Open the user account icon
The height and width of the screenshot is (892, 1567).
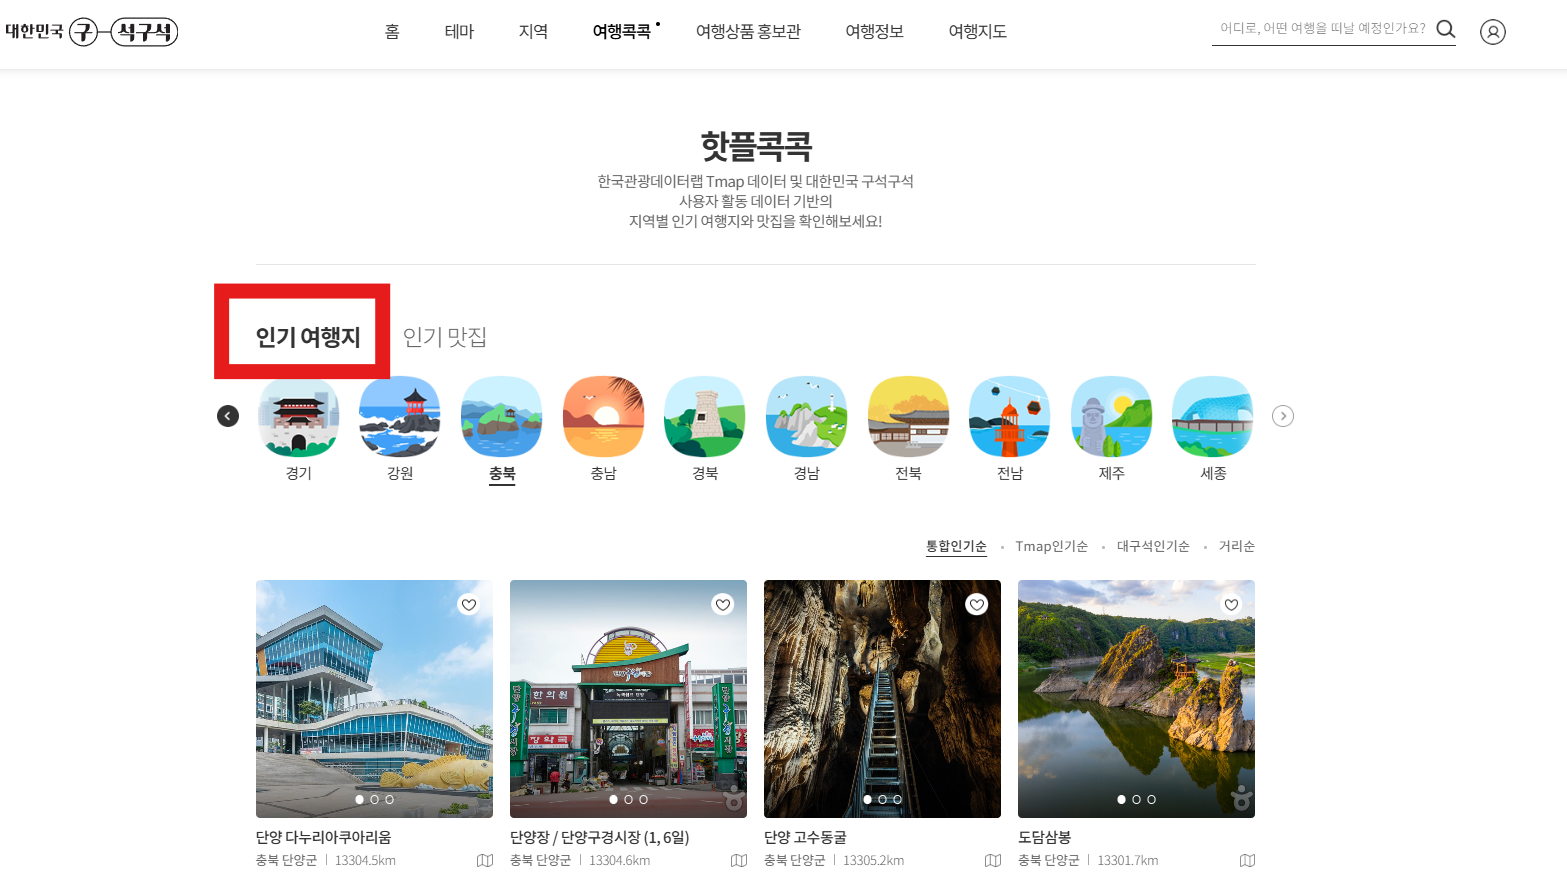(x=1493, y=31)
